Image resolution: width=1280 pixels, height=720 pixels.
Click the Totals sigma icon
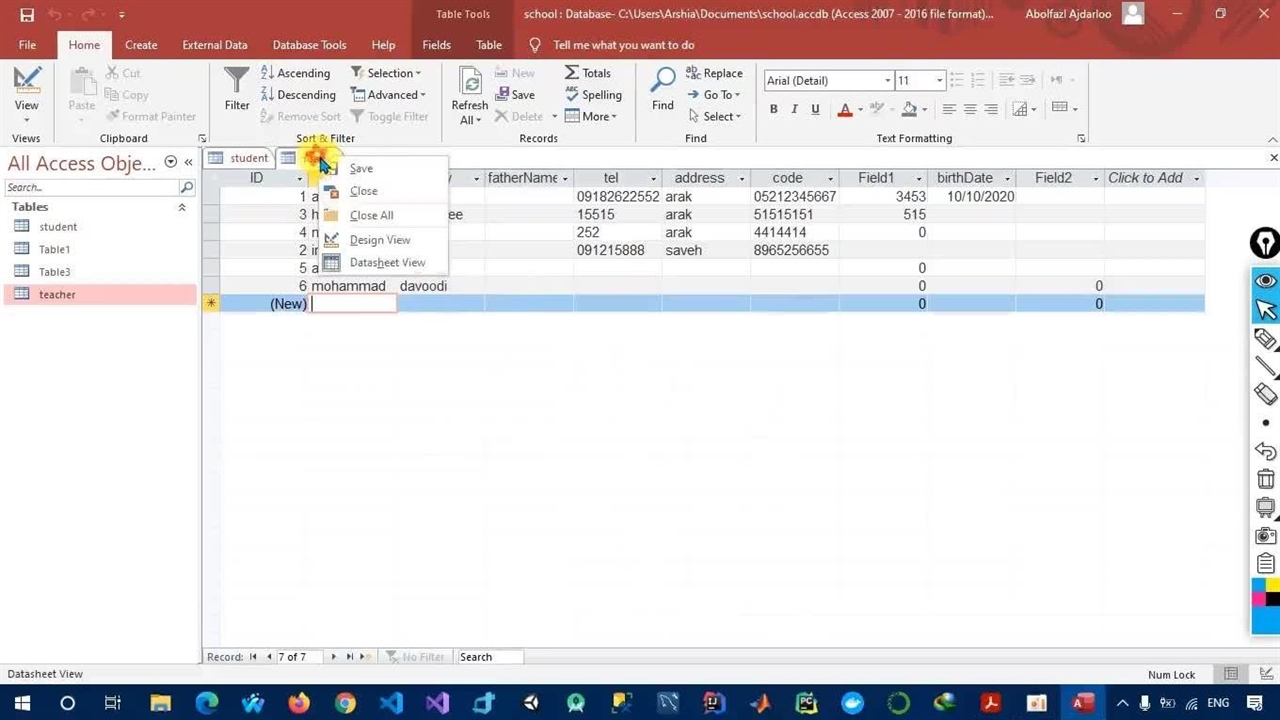572,73
